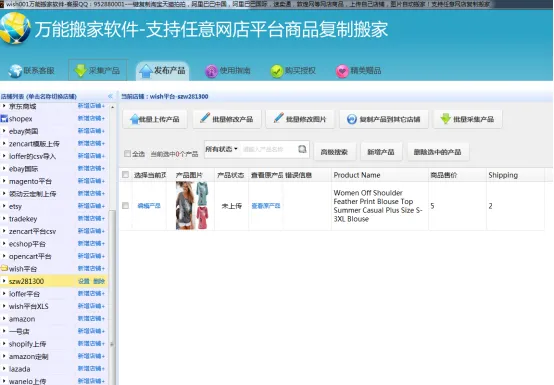
Task: Tick the checkbox for the Women Off Shoulder product row
Action: tap(125, 206)
